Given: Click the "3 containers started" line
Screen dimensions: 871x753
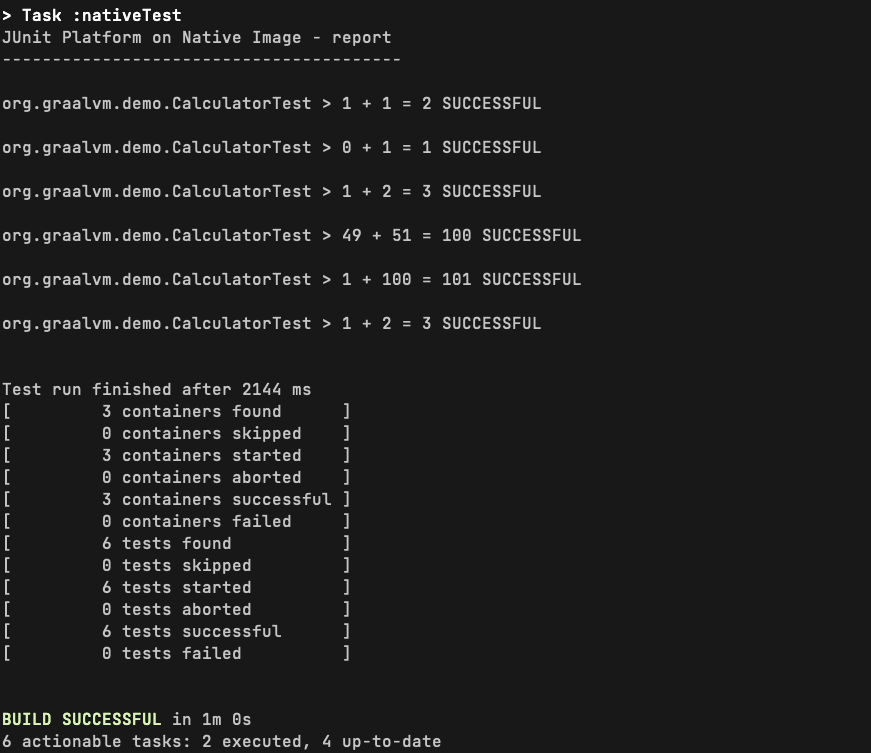Looking at the screenshot, I should [201, 455].
